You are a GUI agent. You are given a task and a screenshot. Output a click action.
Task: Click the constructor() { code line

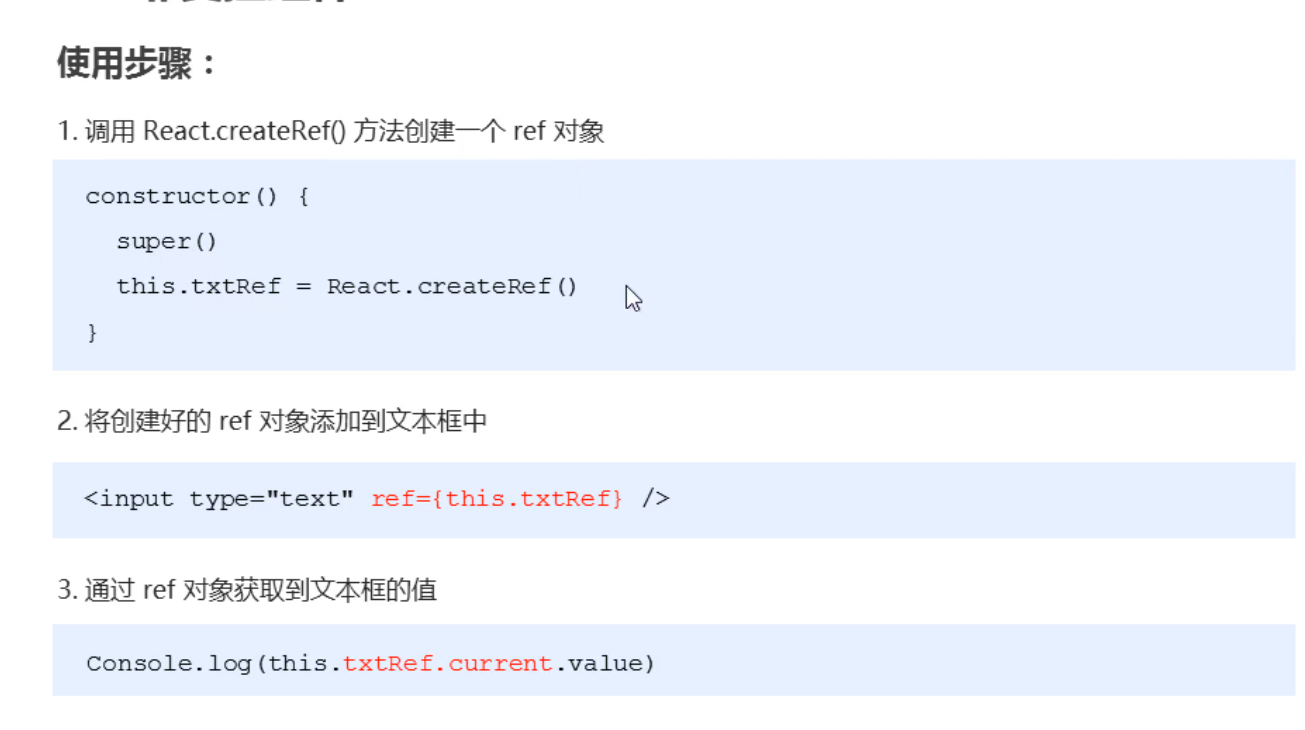[197, 196]
